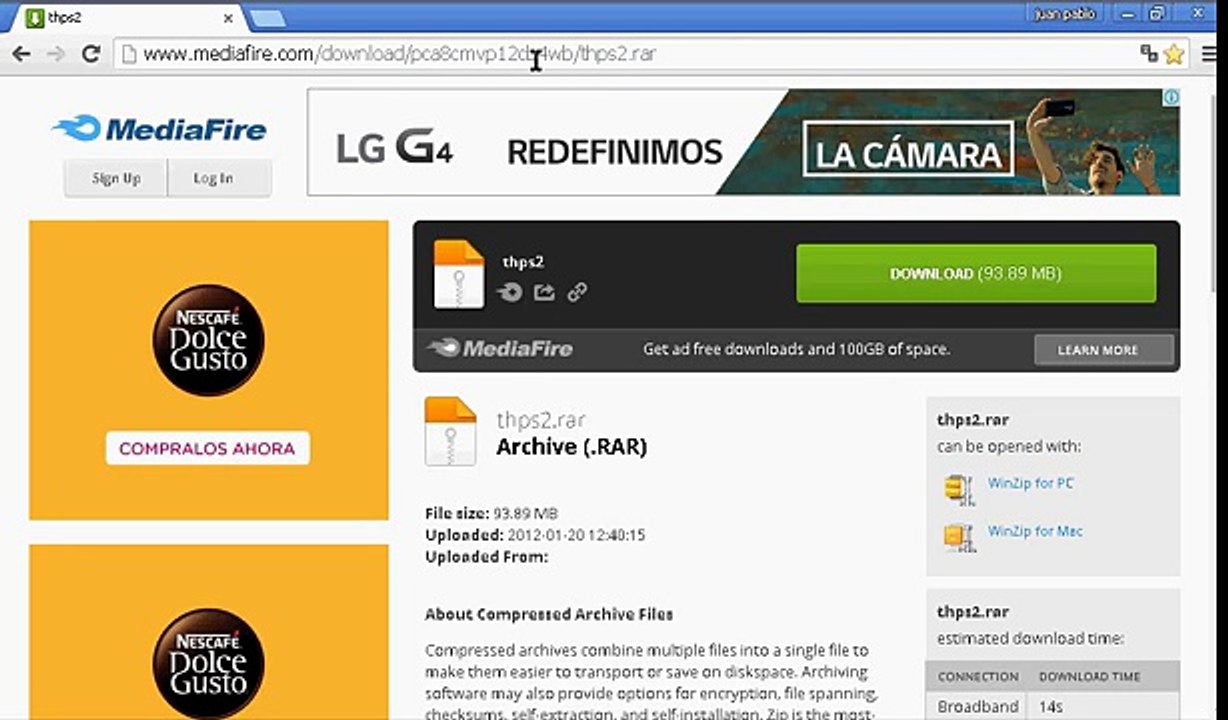Click the MediaFire logo at top left

pos(160,129)
